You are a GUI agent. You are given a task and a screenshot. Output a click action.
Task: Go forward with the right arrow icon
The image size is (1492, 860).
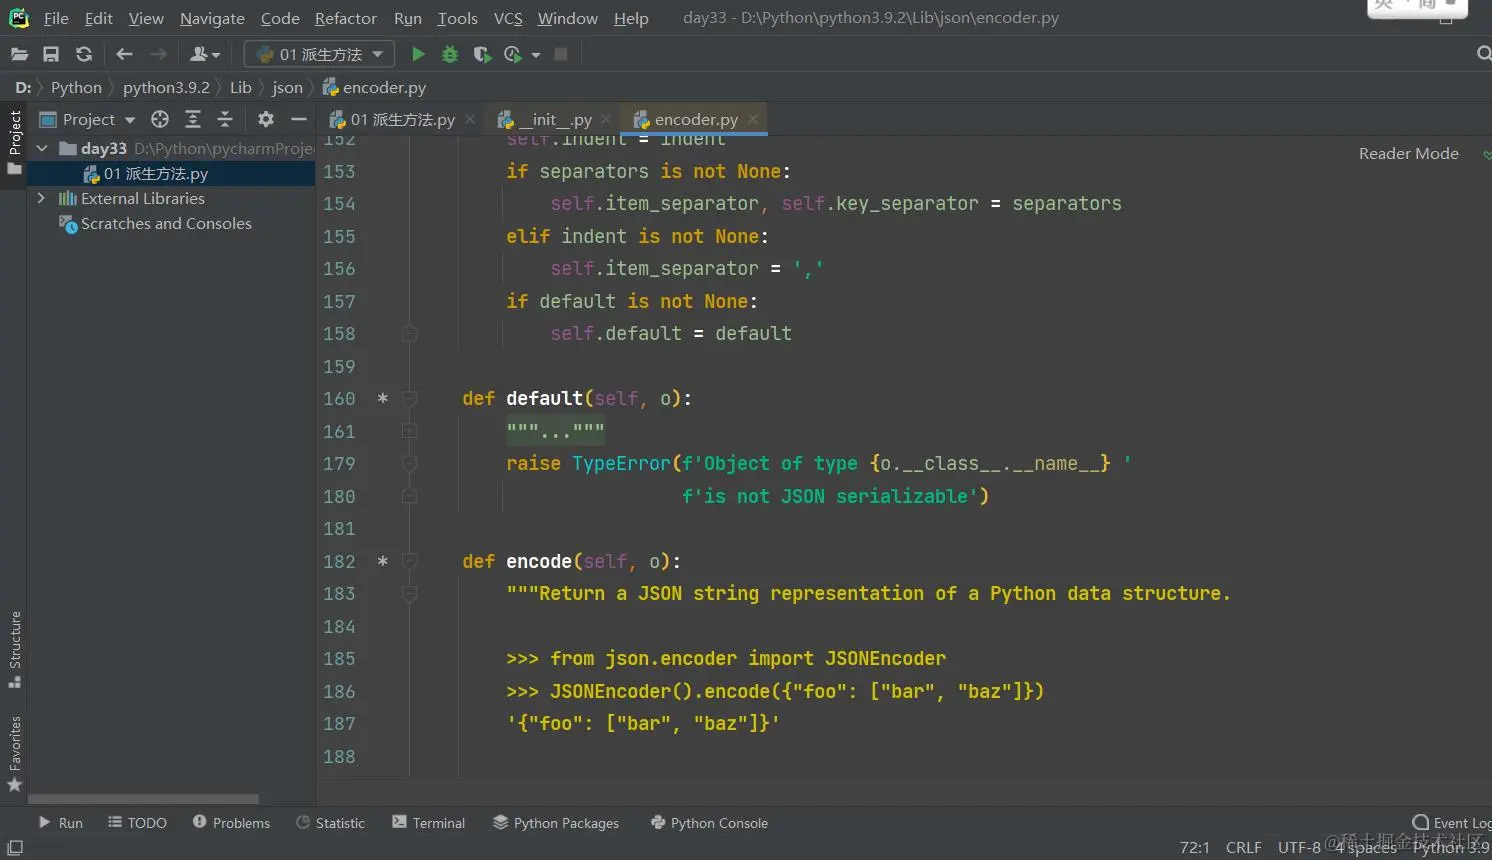[158, 54]
